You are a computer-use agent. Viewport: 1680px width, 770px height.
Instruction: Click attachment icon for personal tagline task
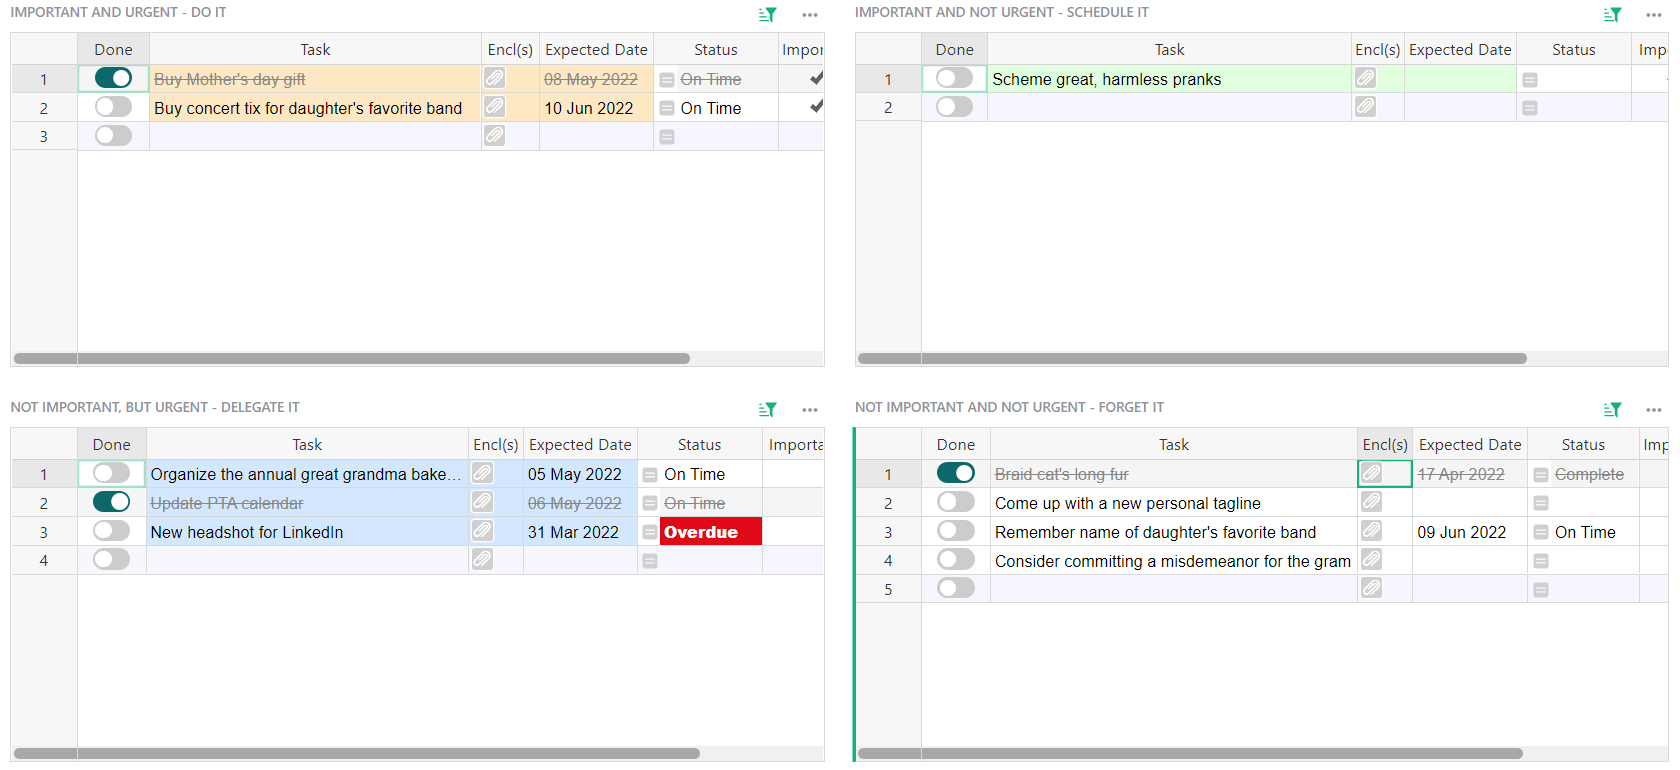point(1371,502)
